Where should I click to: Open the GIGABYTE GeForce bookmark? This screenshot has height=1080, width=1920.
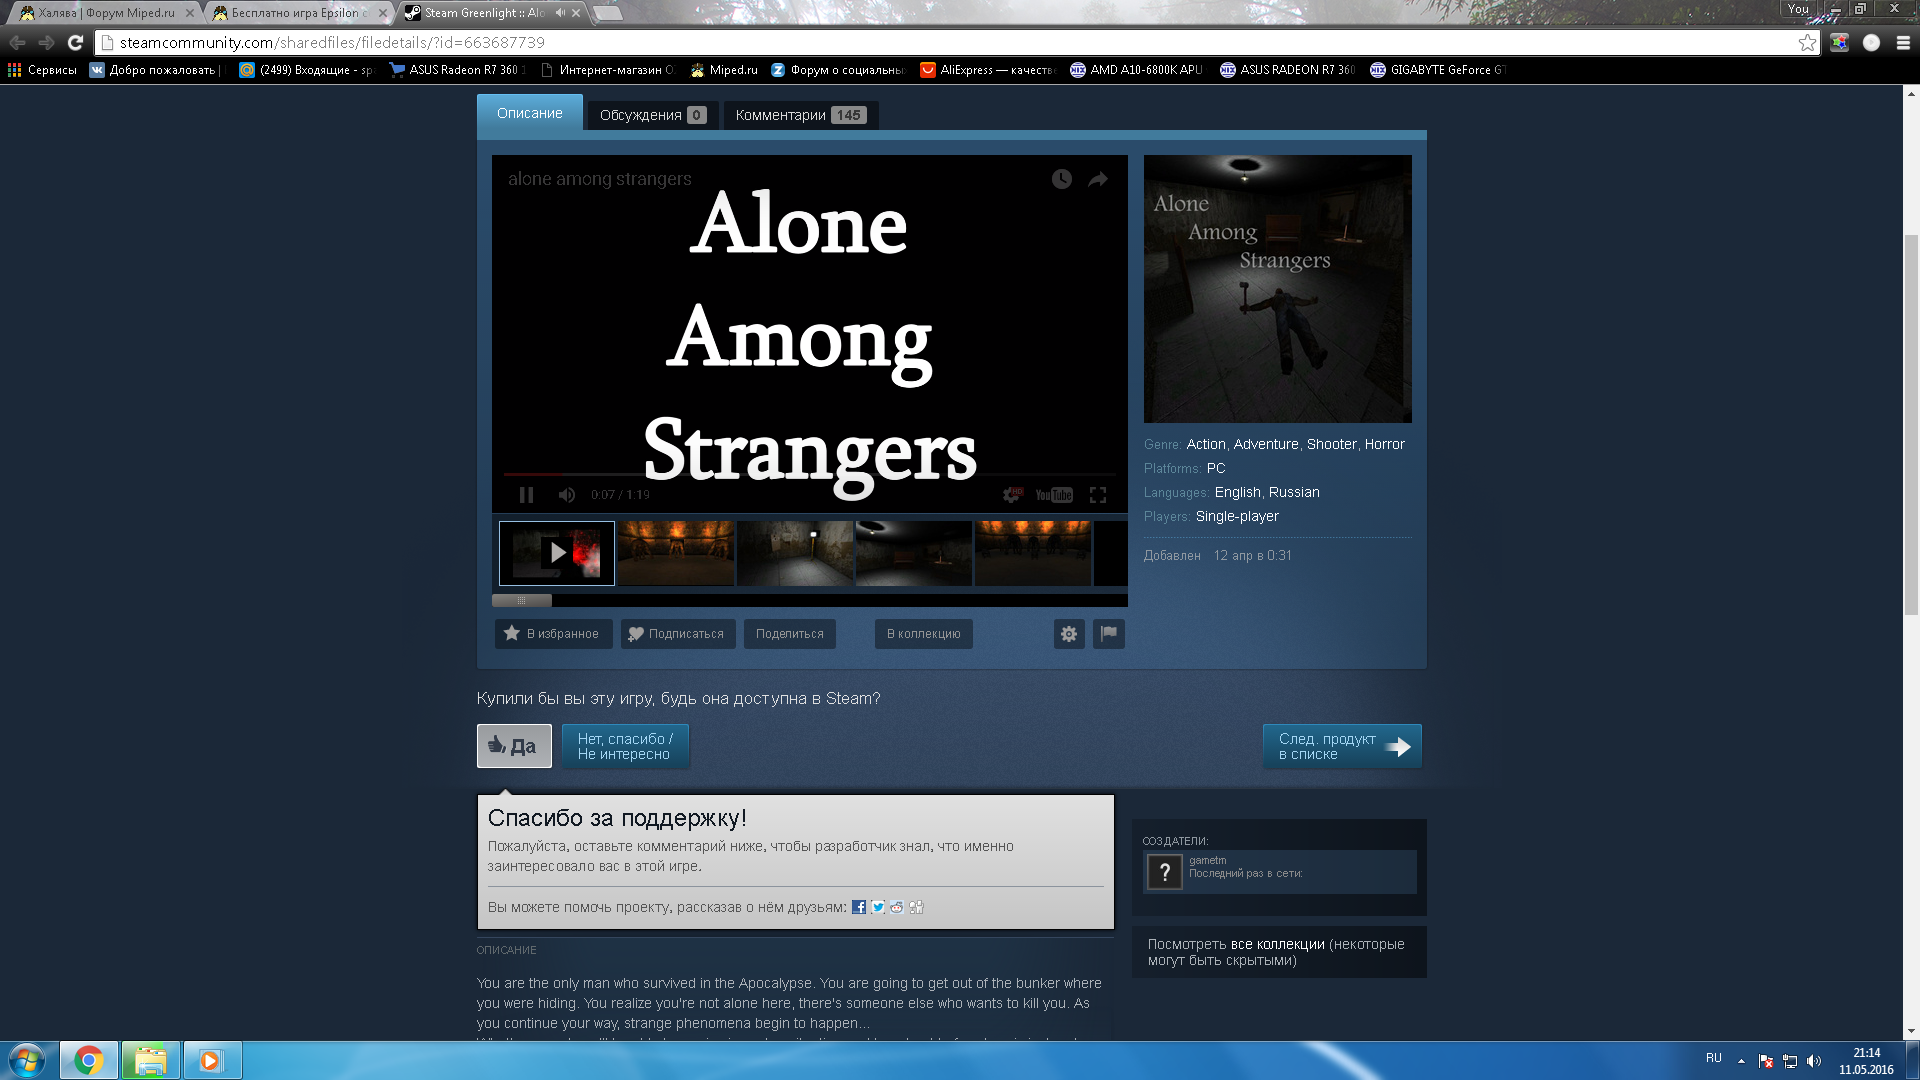[x=1438, y=70]
